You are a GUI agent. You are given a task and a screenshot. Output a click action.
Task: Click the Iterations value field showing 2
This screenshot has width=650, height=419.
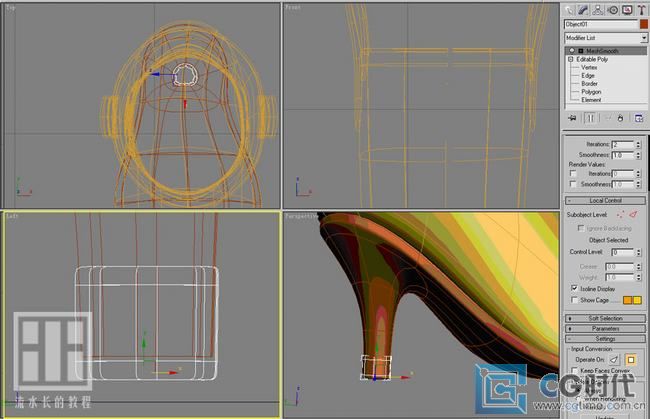click(x=623, y=144)
